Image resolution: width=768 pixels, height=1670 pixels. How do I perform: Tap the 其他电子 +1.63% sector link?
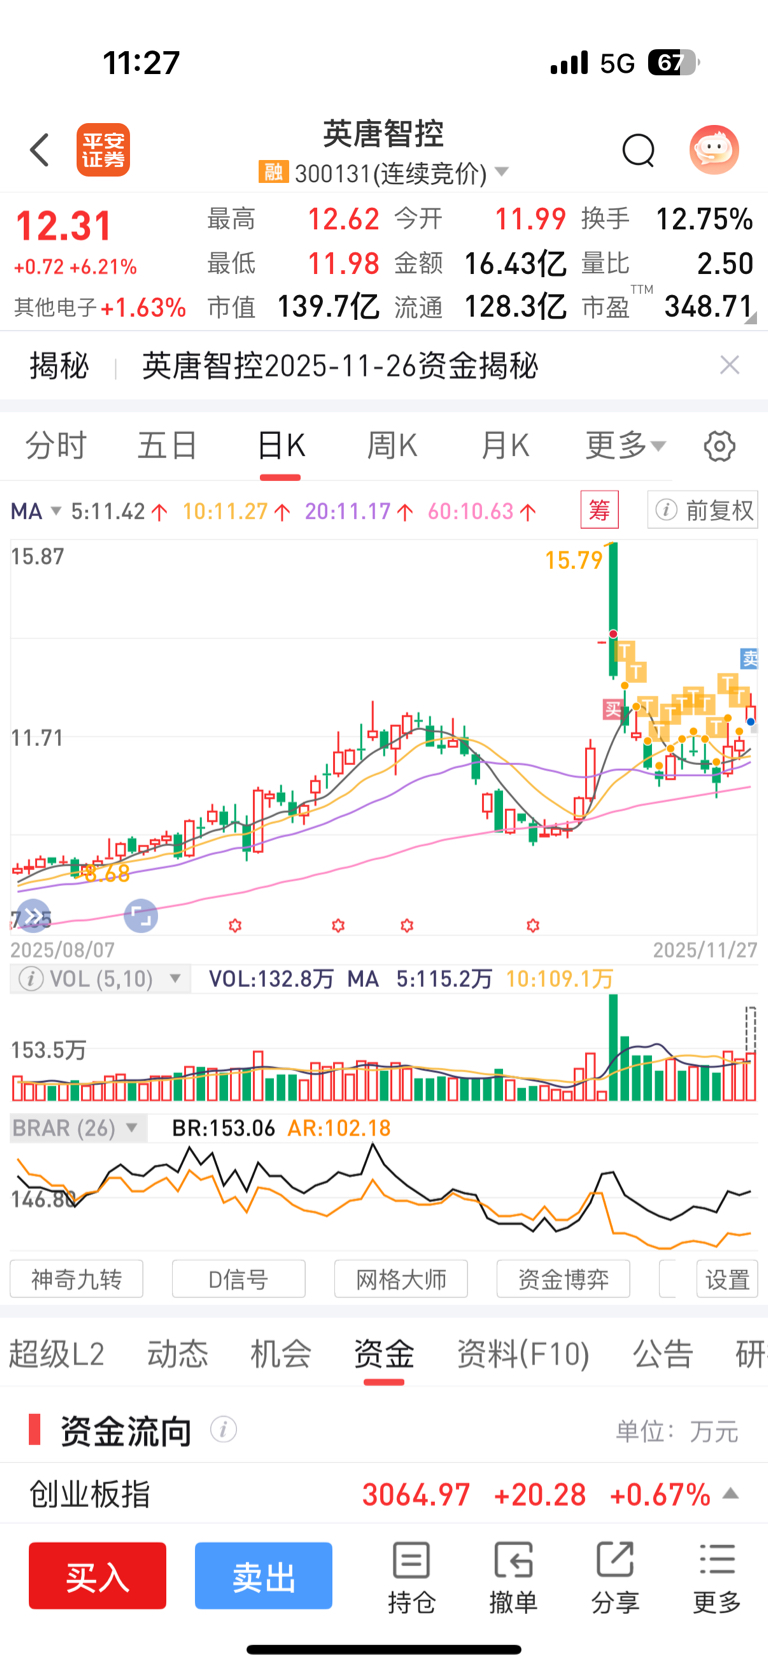click(x=100, y=307)
